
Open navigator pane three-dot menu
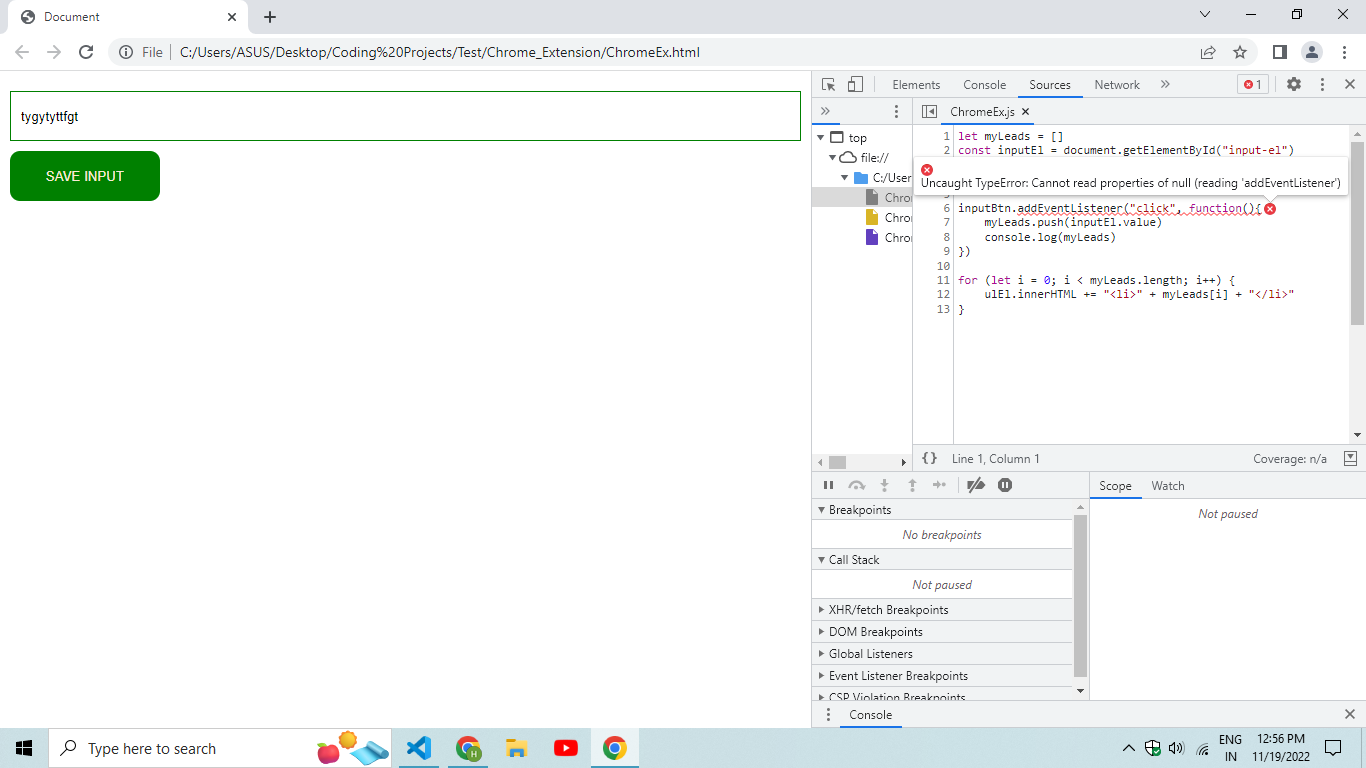click(896, 111)
